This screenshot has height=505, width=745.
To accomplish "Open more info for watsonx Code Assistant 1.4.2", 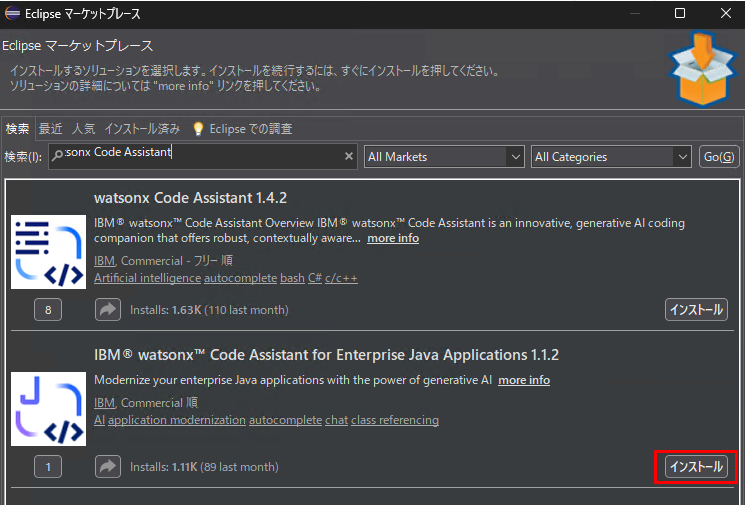I will (x=393, y=238).
